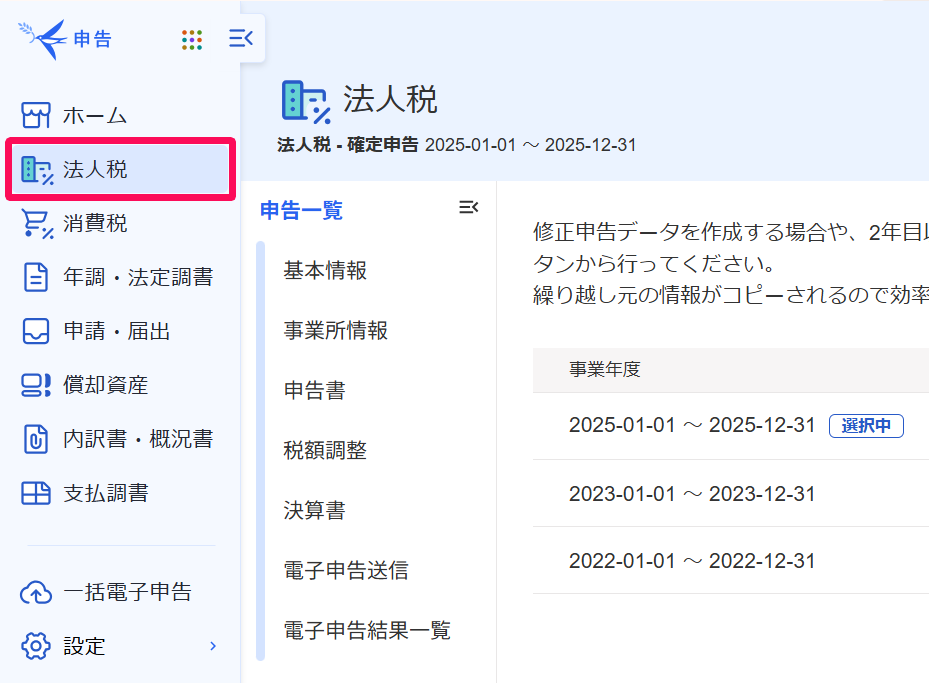Select the 2025-01-01 ～ 2025-12-31 table row
Viewport: 929px width, 683px height.
tap(731, 426)
